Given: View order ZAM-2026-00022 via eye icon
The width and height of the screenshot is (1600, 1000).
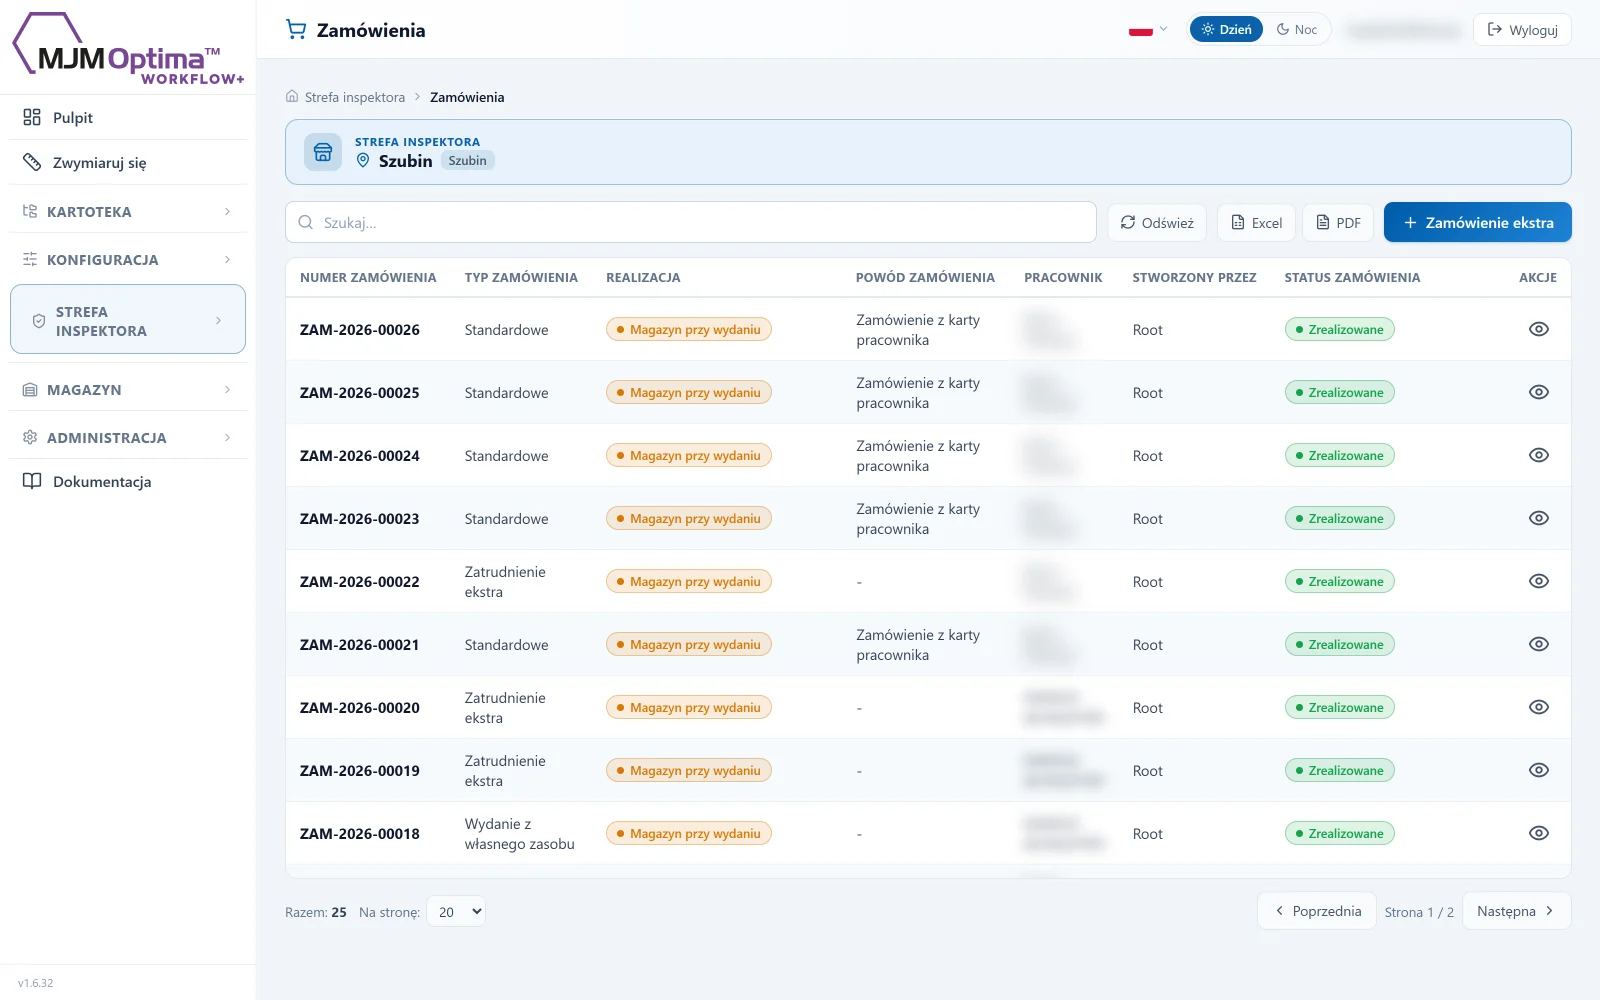Looking at the screenshot, I should coord(1539,581).
